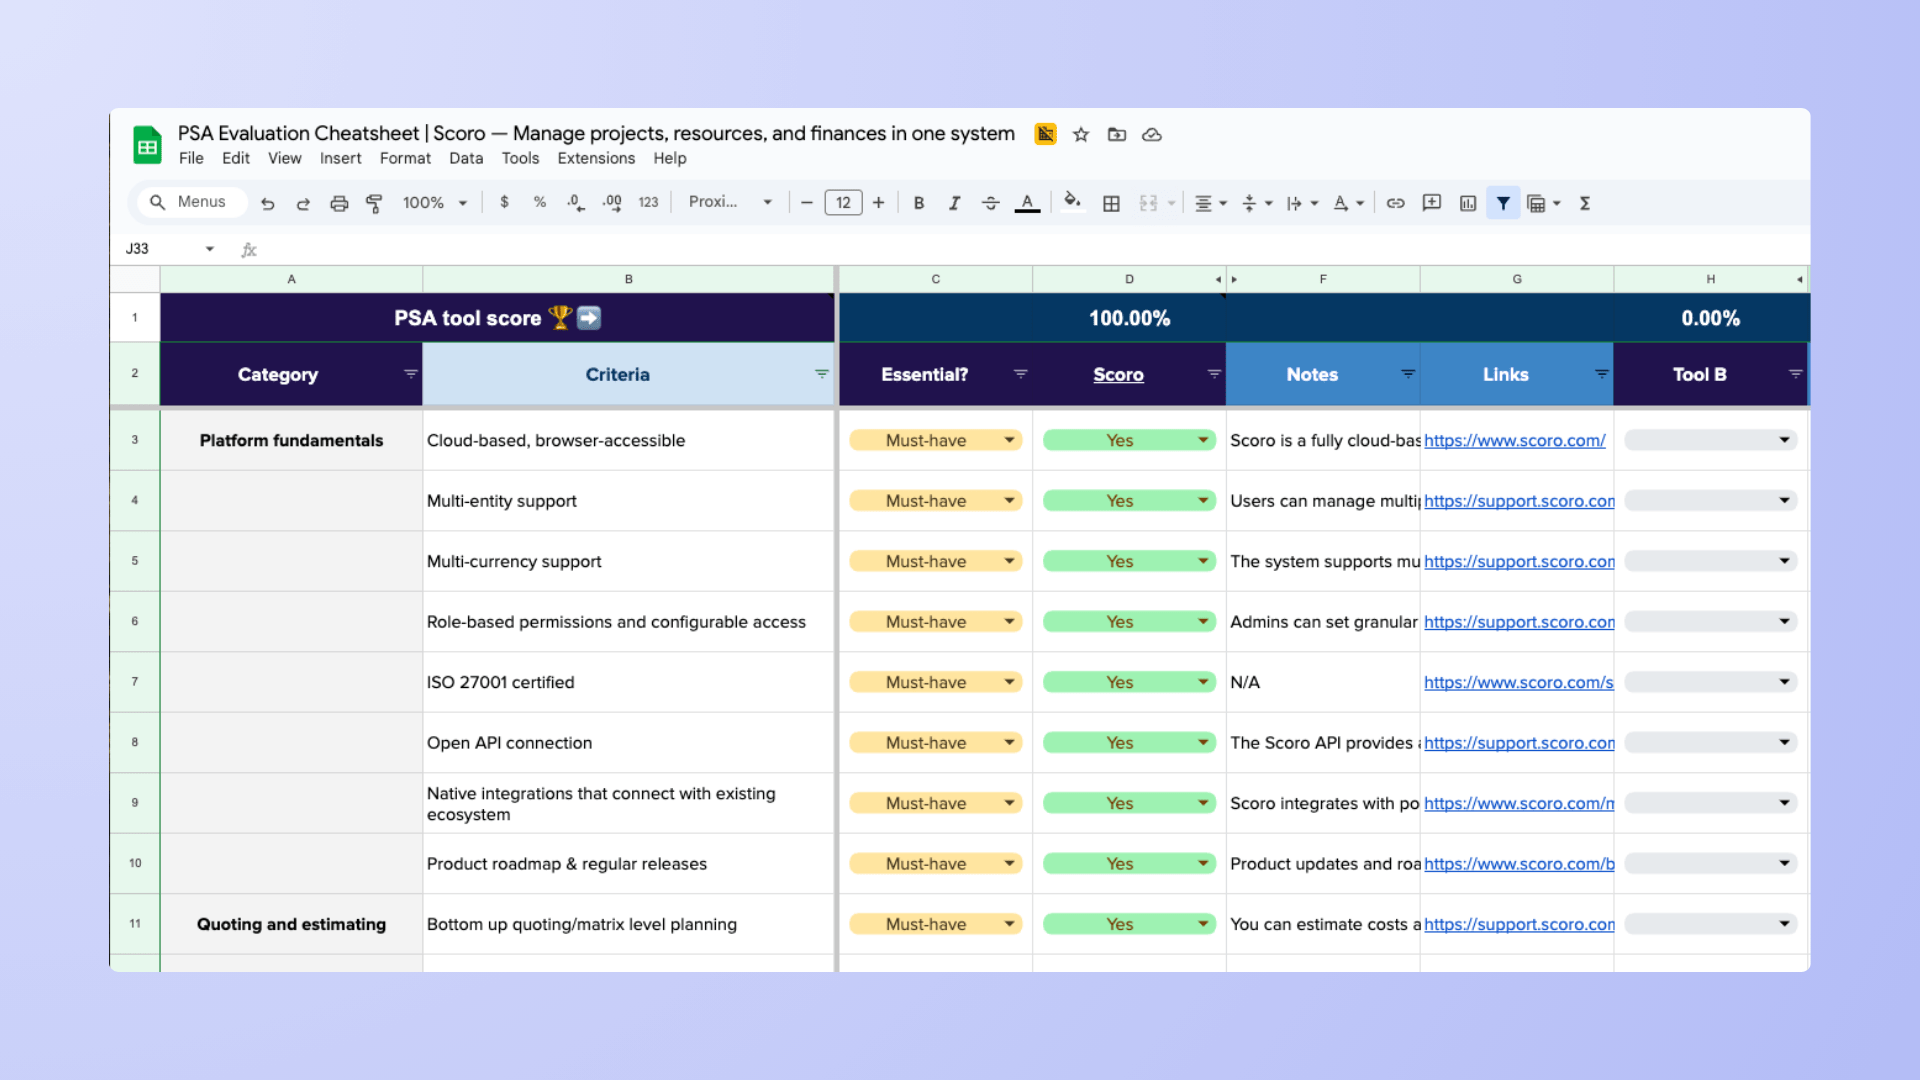
Task: Edit the font size field
Action: point(843,203)
